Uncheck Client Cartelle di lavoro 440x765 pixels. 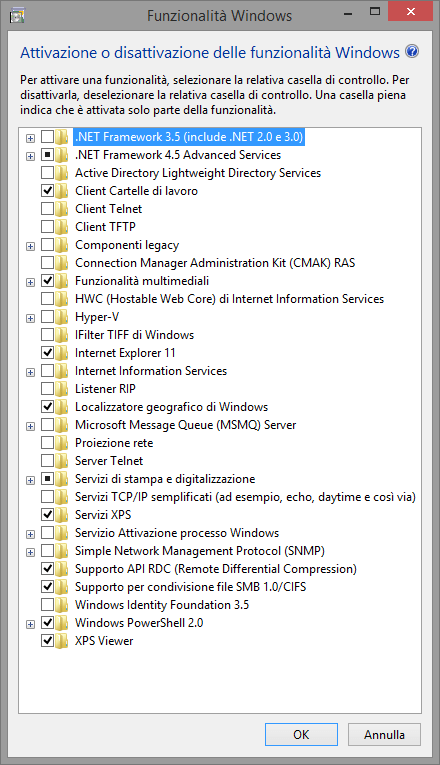(x=47, y=191)
